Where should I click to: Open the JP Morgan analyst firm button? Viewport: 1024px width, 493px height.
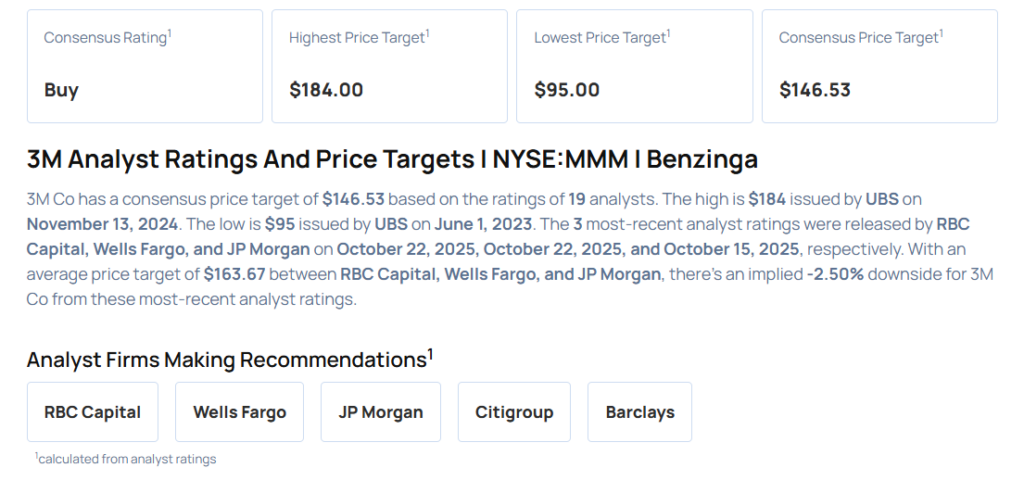click(380, 412)
